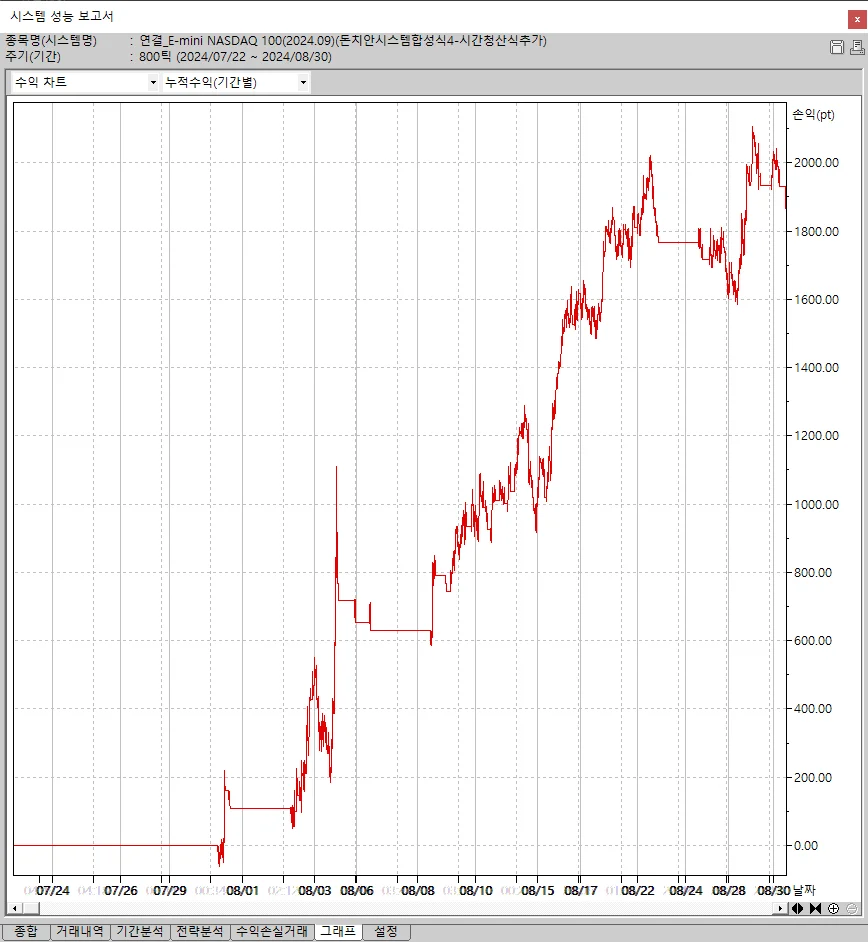Image resolution: width=868 pixels, height=942 pixels.
Task: Open the 거래내역 tab
Action: tap(79, 932)
